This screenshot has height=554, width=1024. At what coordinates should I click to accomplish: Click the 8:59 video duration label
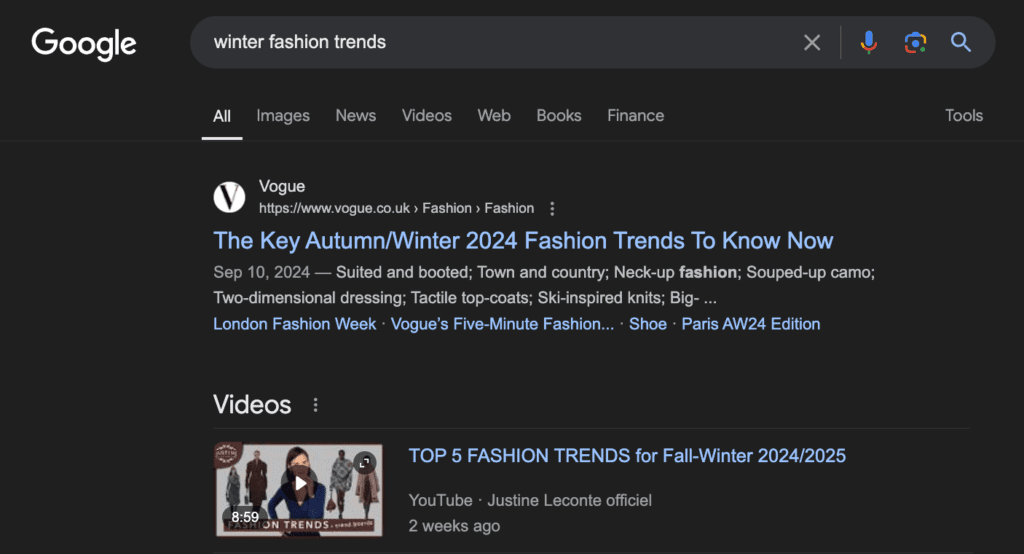(245, 517)
